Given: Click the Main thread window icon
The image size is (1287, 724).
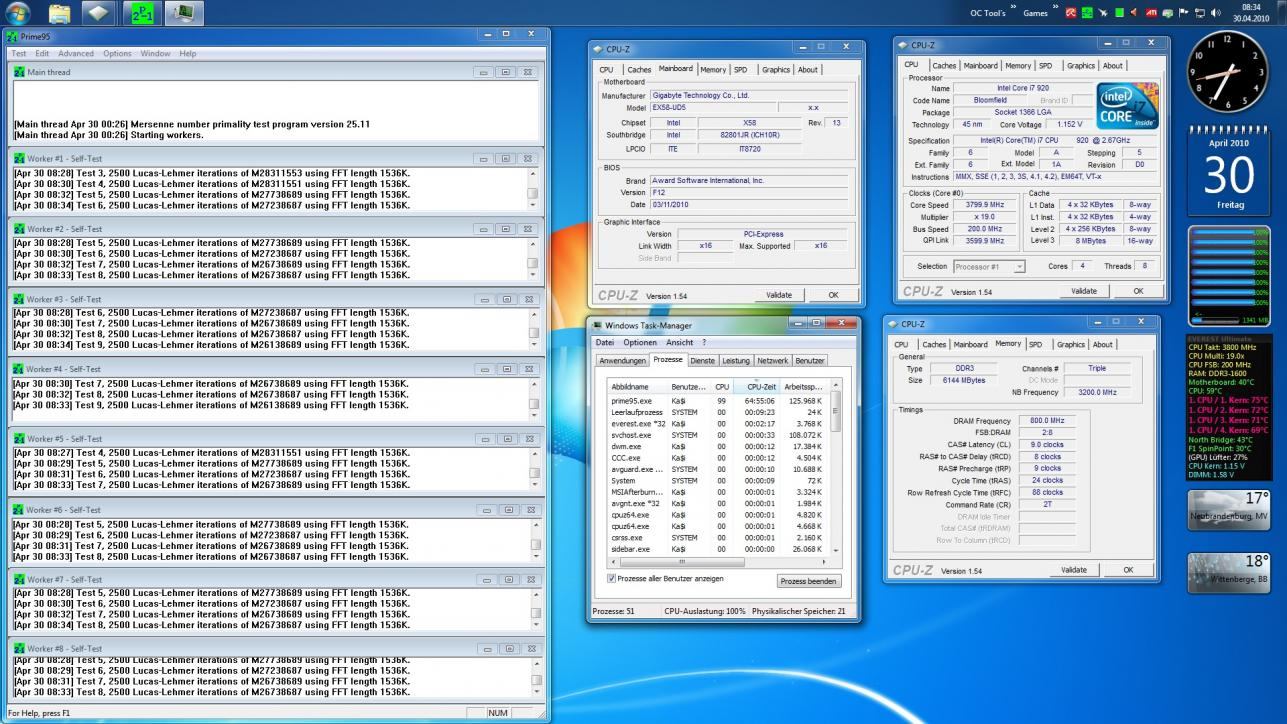Looking at the screenshot, I should (x=19, y=72).
